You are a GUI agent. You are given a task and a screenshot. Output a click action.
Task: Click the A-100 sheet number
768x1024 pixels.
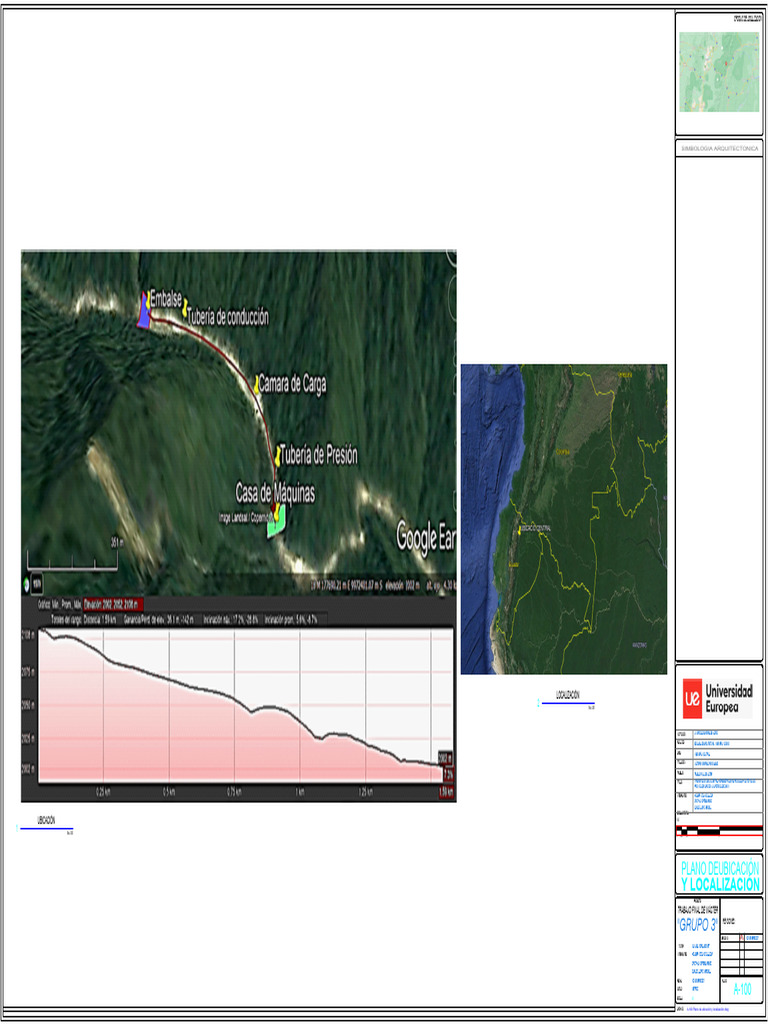742,989
